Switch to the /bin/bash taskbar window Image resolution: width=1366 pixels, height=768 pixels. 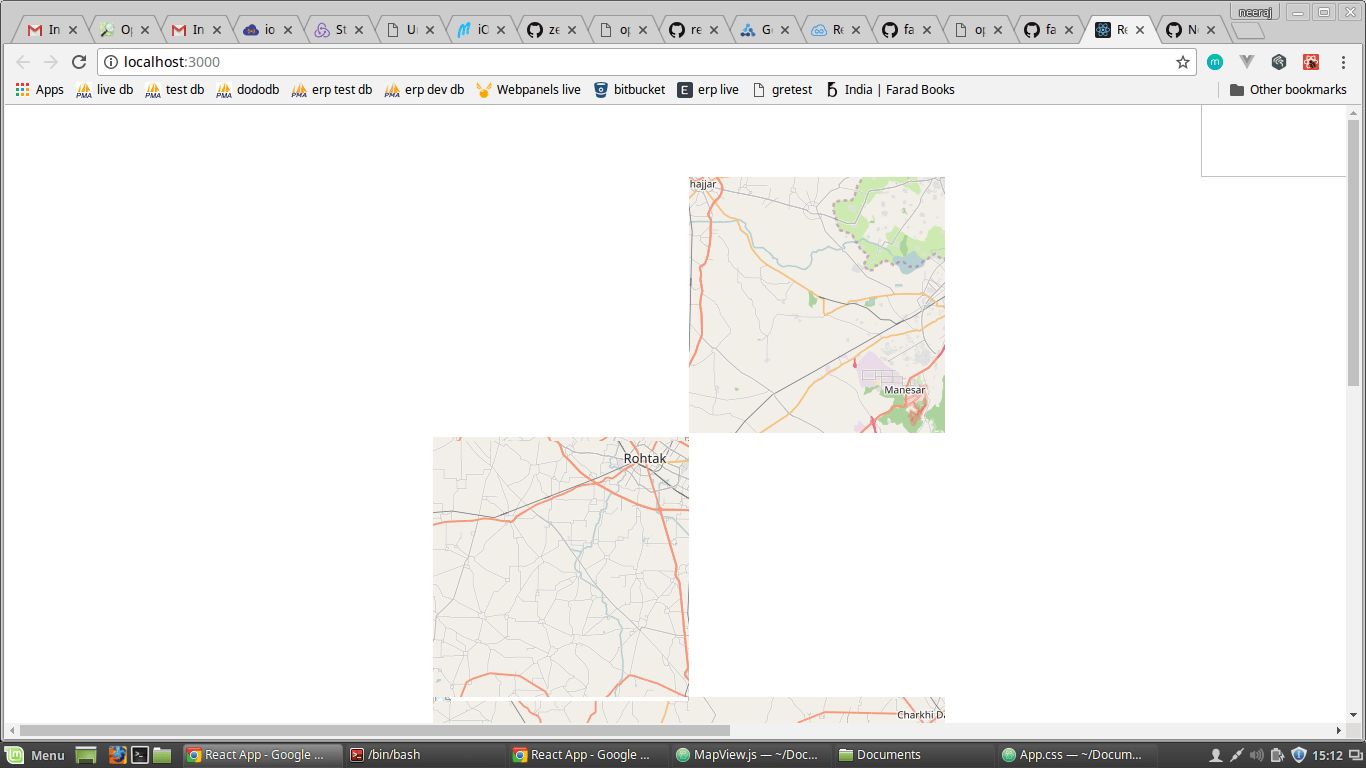pos(424,755)
